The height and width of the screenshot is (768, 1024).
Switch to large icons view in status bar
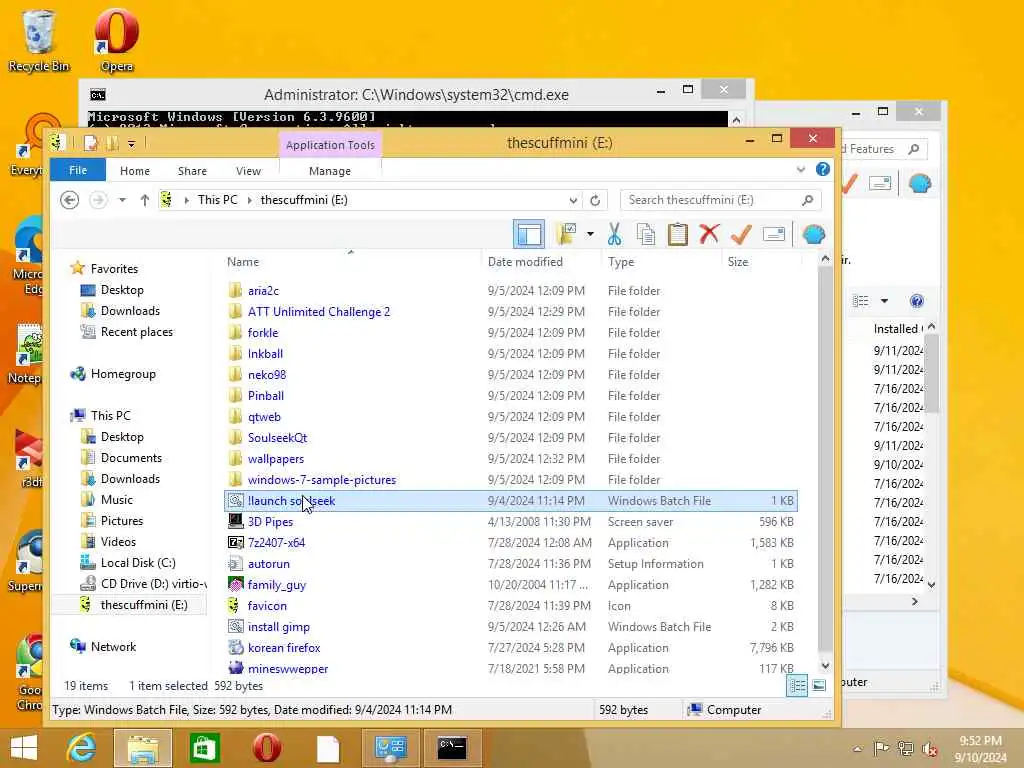819,686
